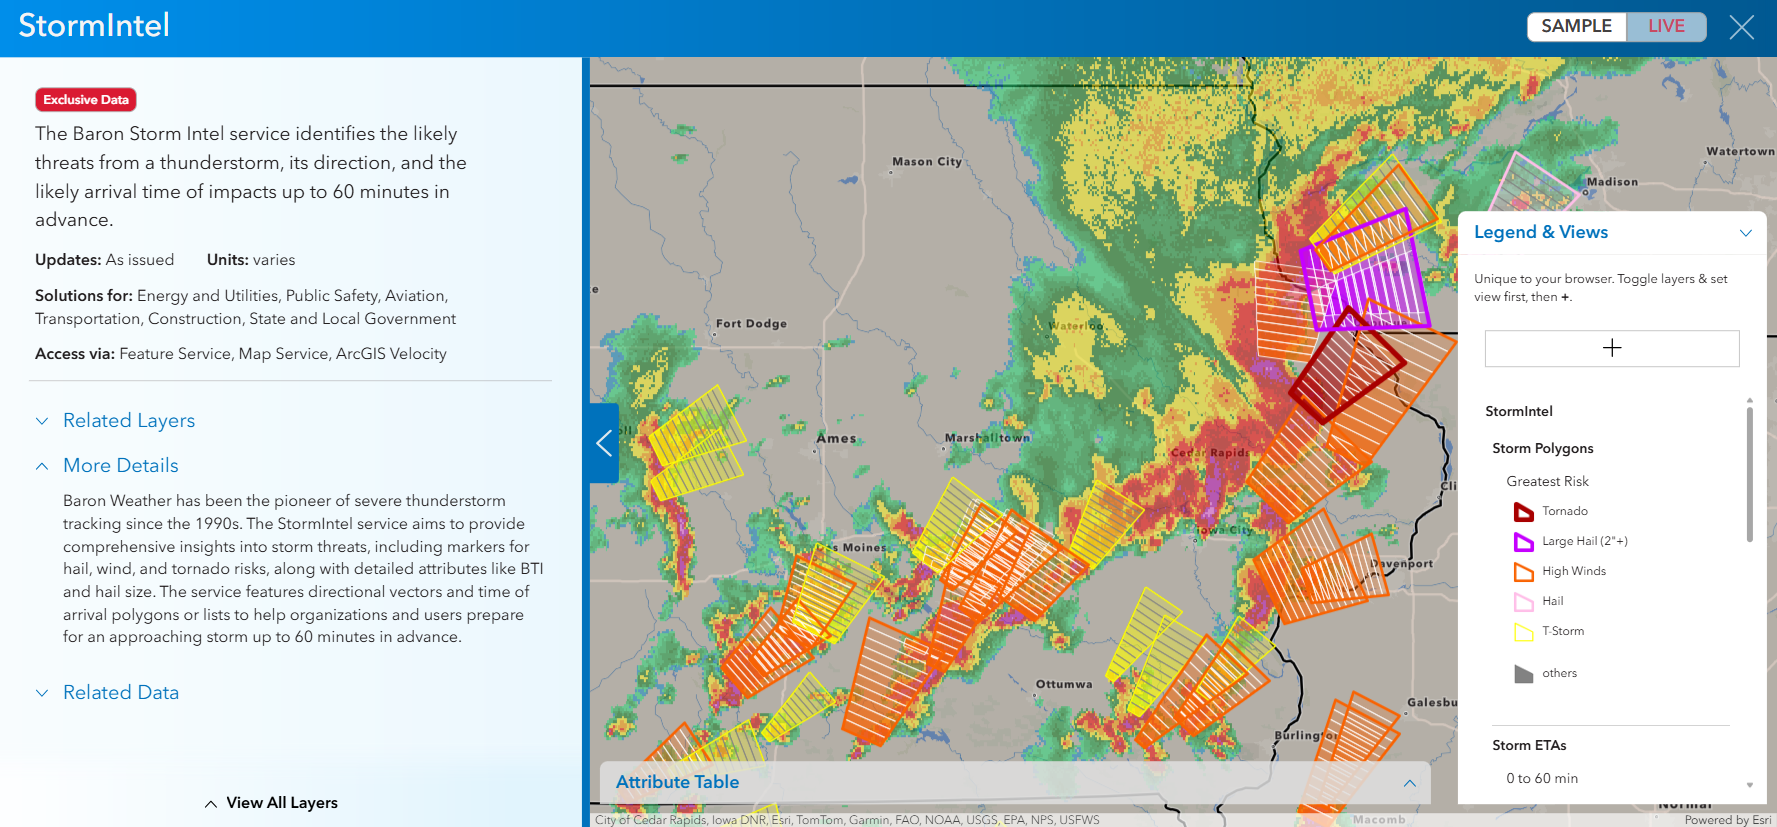Select the Storm ETAs legend heading
The width and height of the screenshot is (1777, 827).
pos(1529,745)
